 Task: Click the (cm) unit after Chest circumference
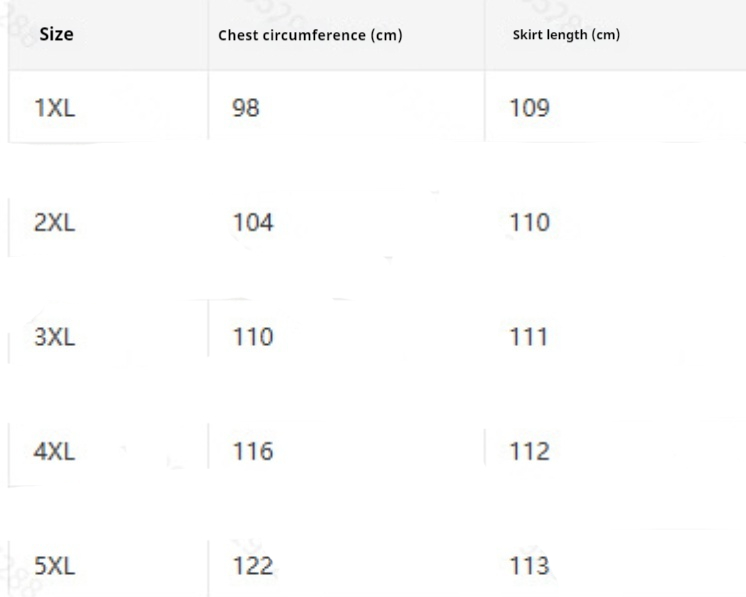click(386, 36)
